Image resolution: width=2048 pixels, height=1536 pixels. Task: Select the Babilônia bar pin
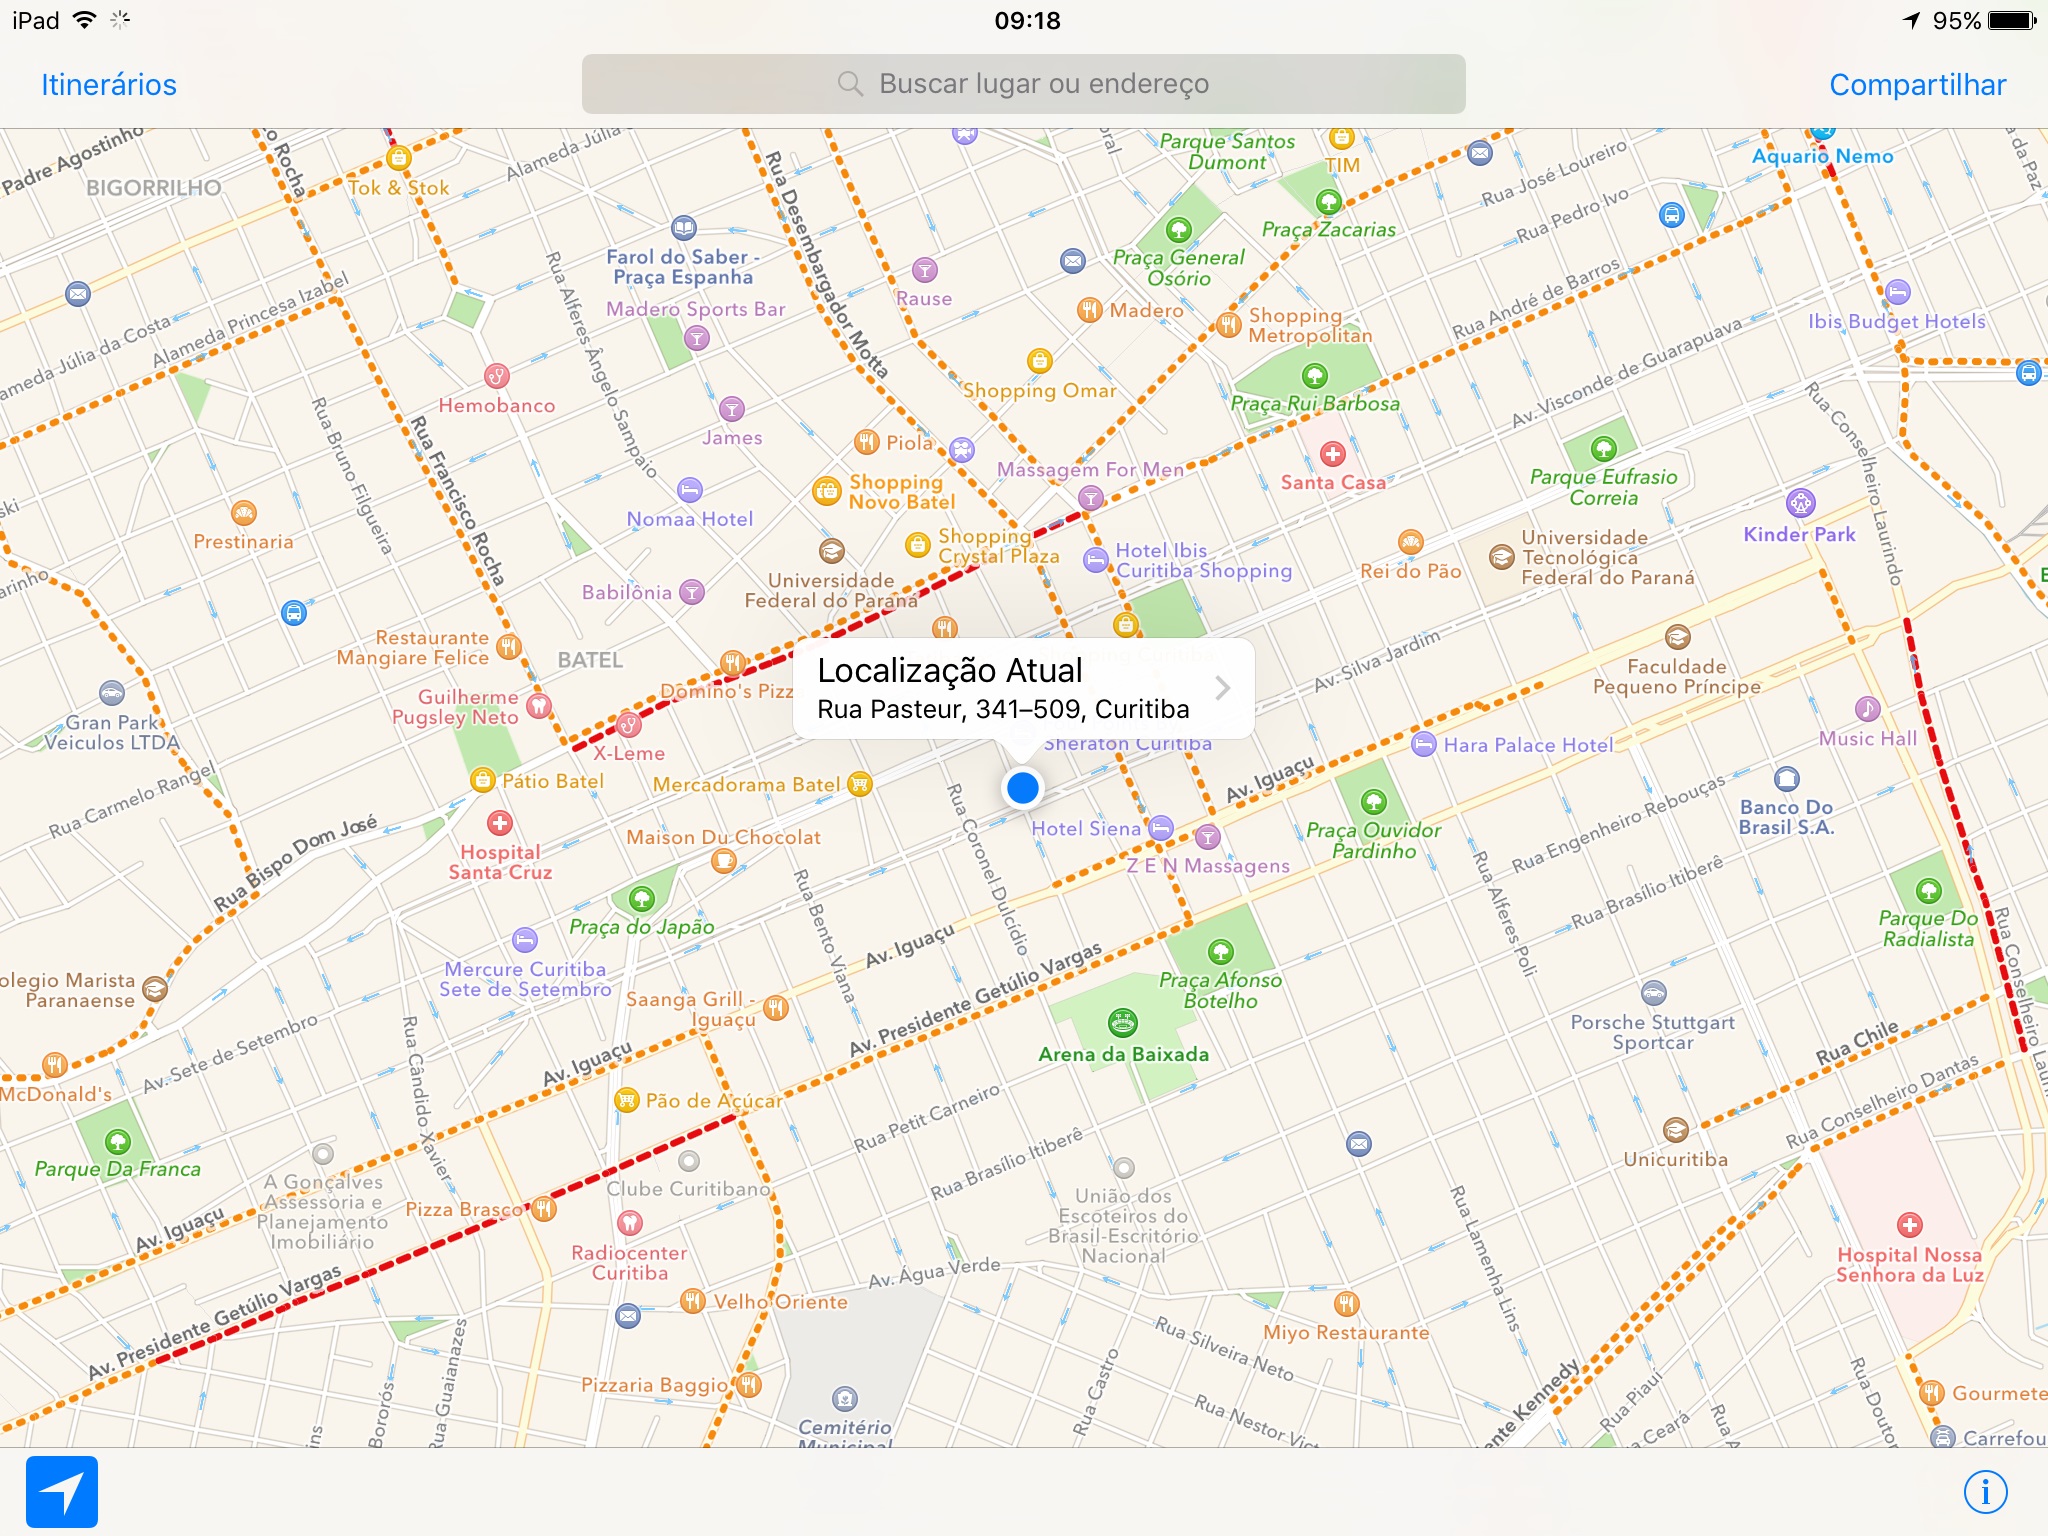[x=691, y=592]
